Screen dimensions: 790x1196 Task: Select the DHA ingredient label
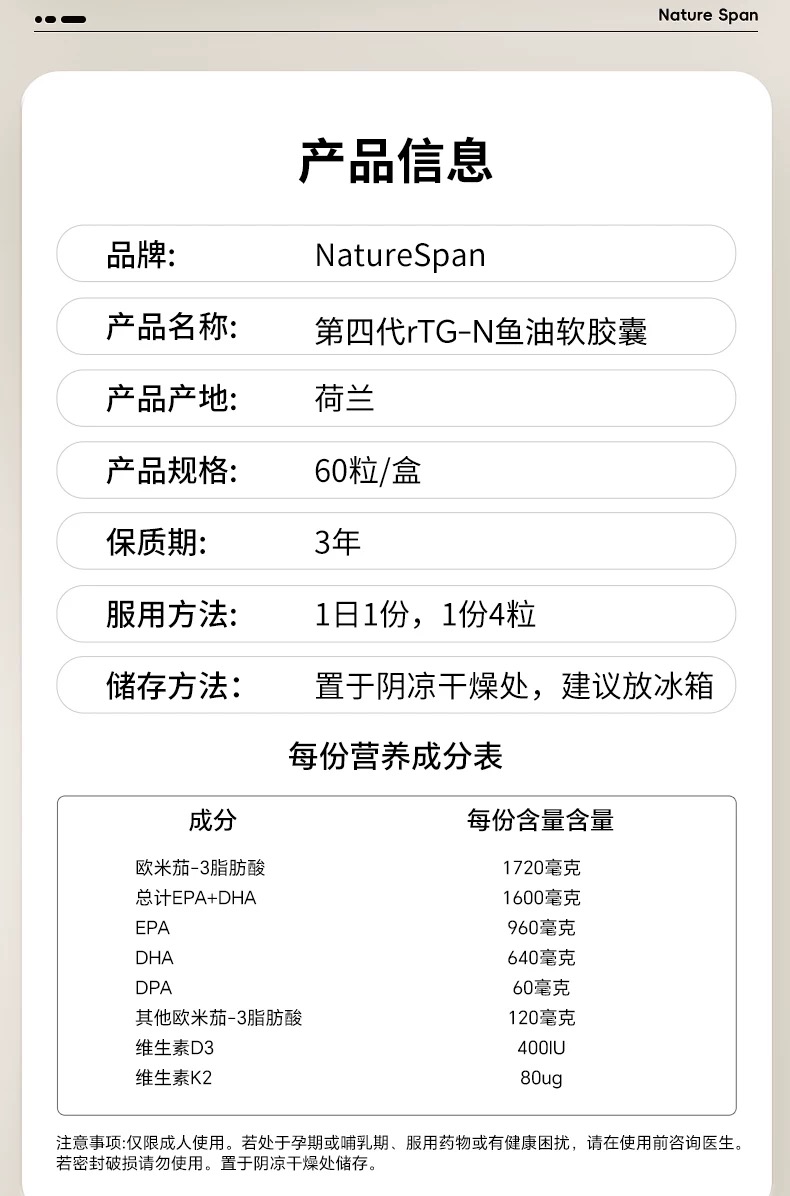[x=155, y=958]
